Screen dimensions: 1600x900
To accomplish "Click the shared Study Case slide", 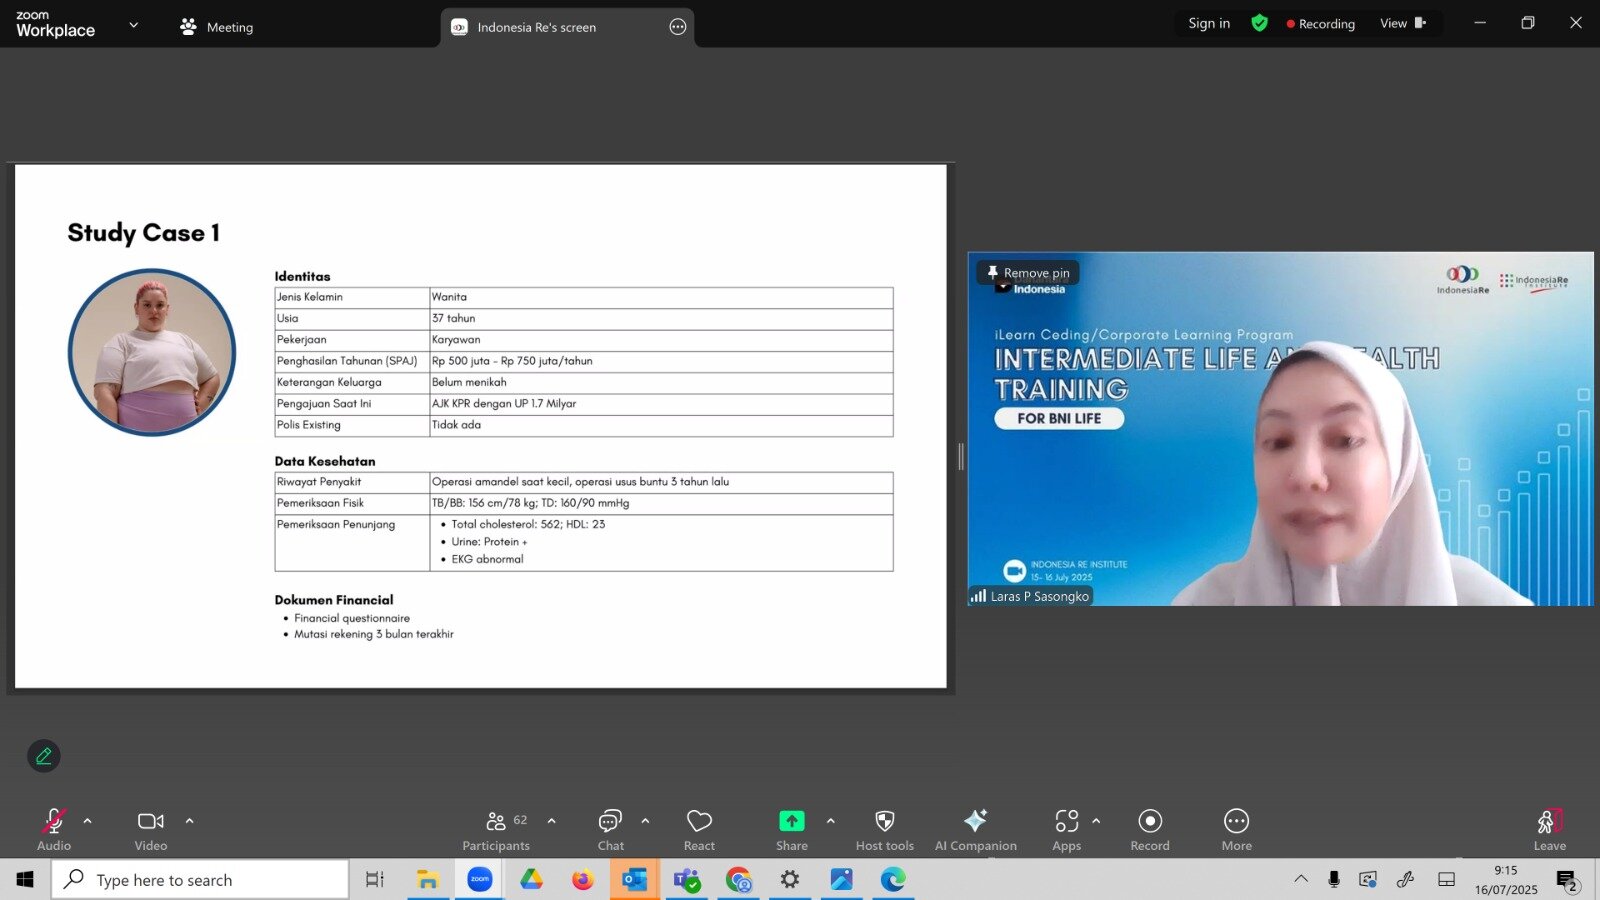I will (481, 426).
